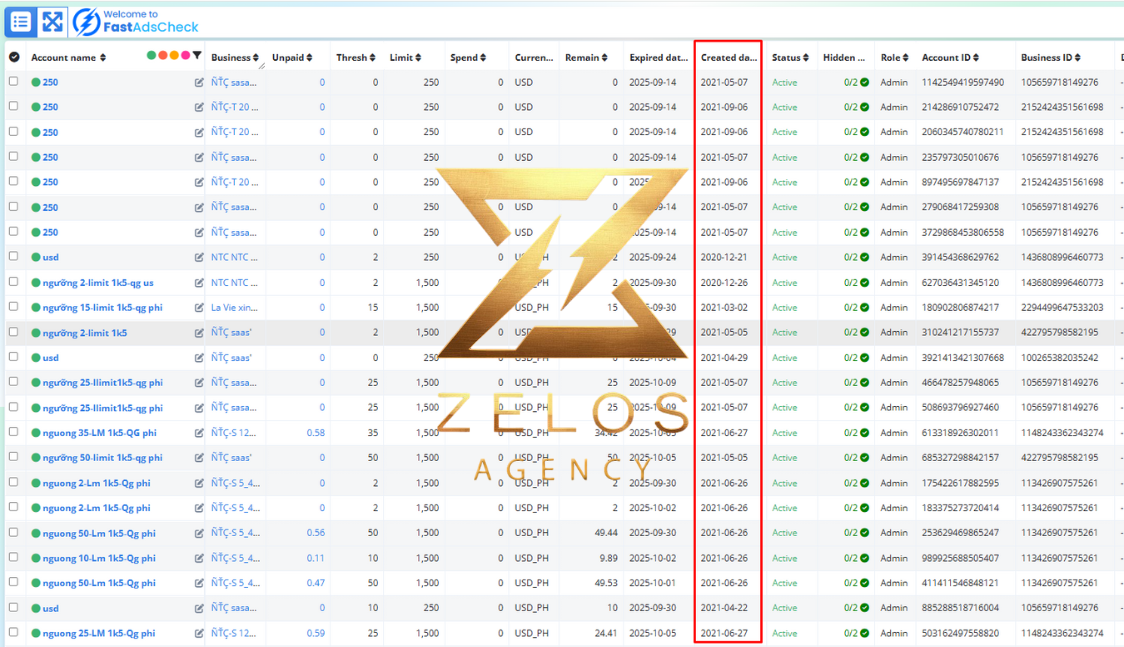
Task: Click edit icon for ngưỡng 15-limit 1k5-qg phi
Action: 199,307
